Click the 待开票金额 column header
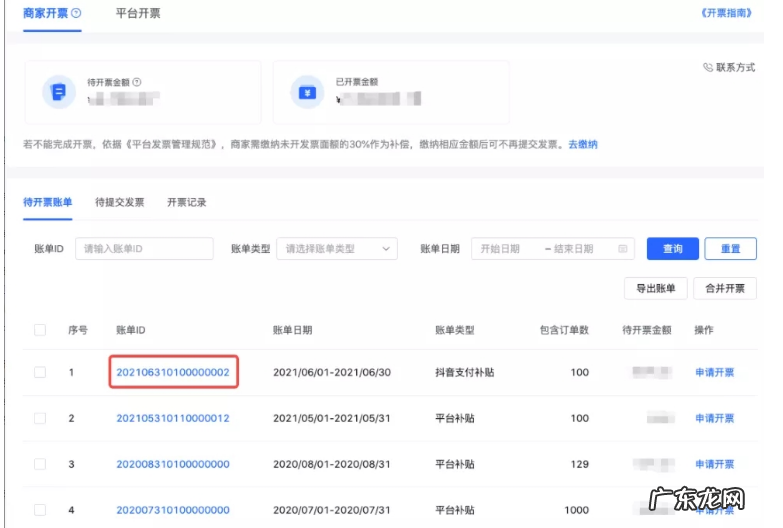This screenshot has height=528, width=783. pos(647,330)
